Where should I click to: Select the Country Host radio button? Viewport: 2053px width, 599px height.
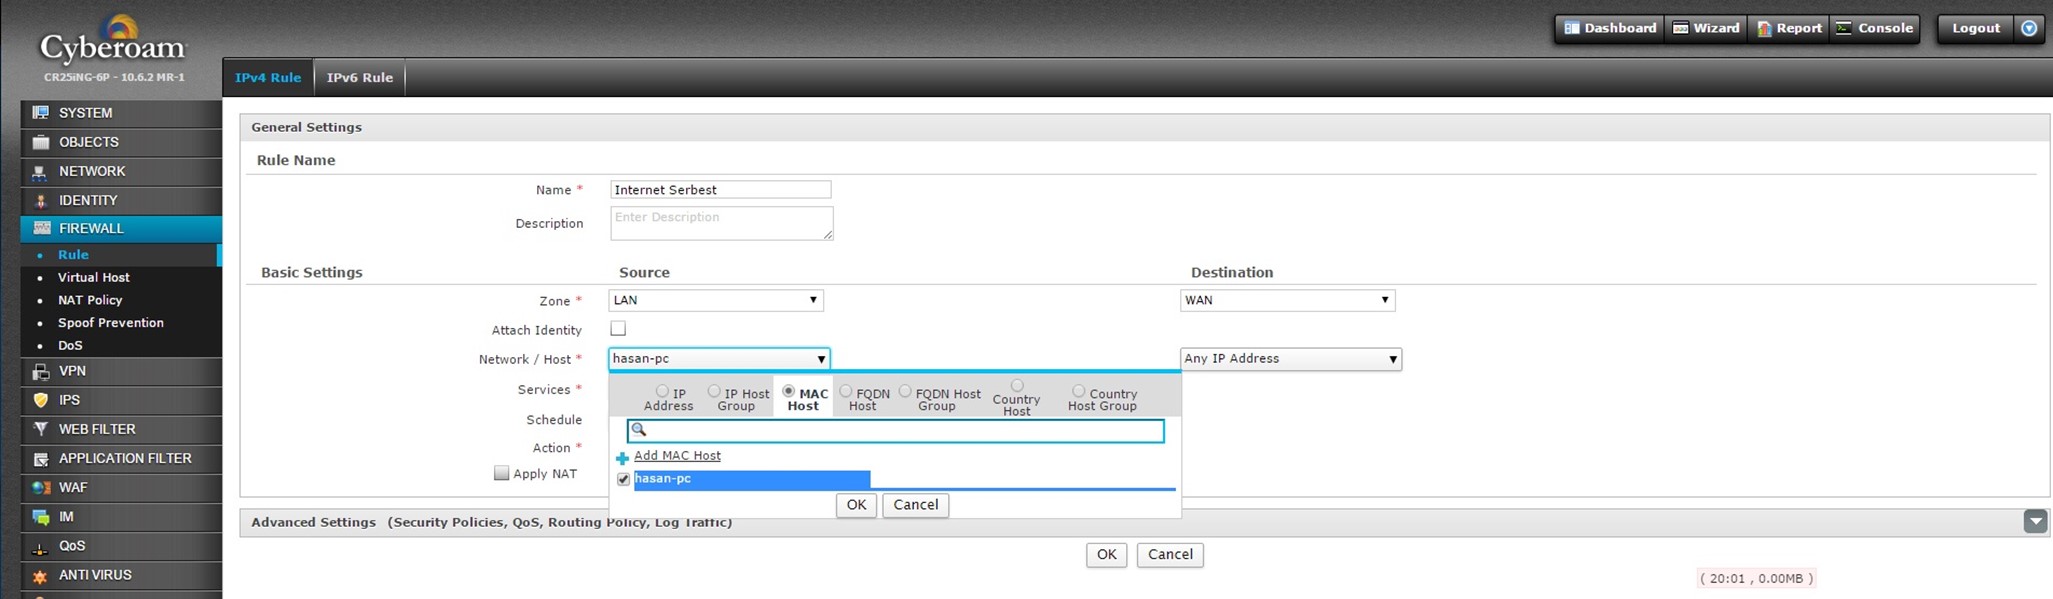pyautogui.click(x=1017, y=385)
